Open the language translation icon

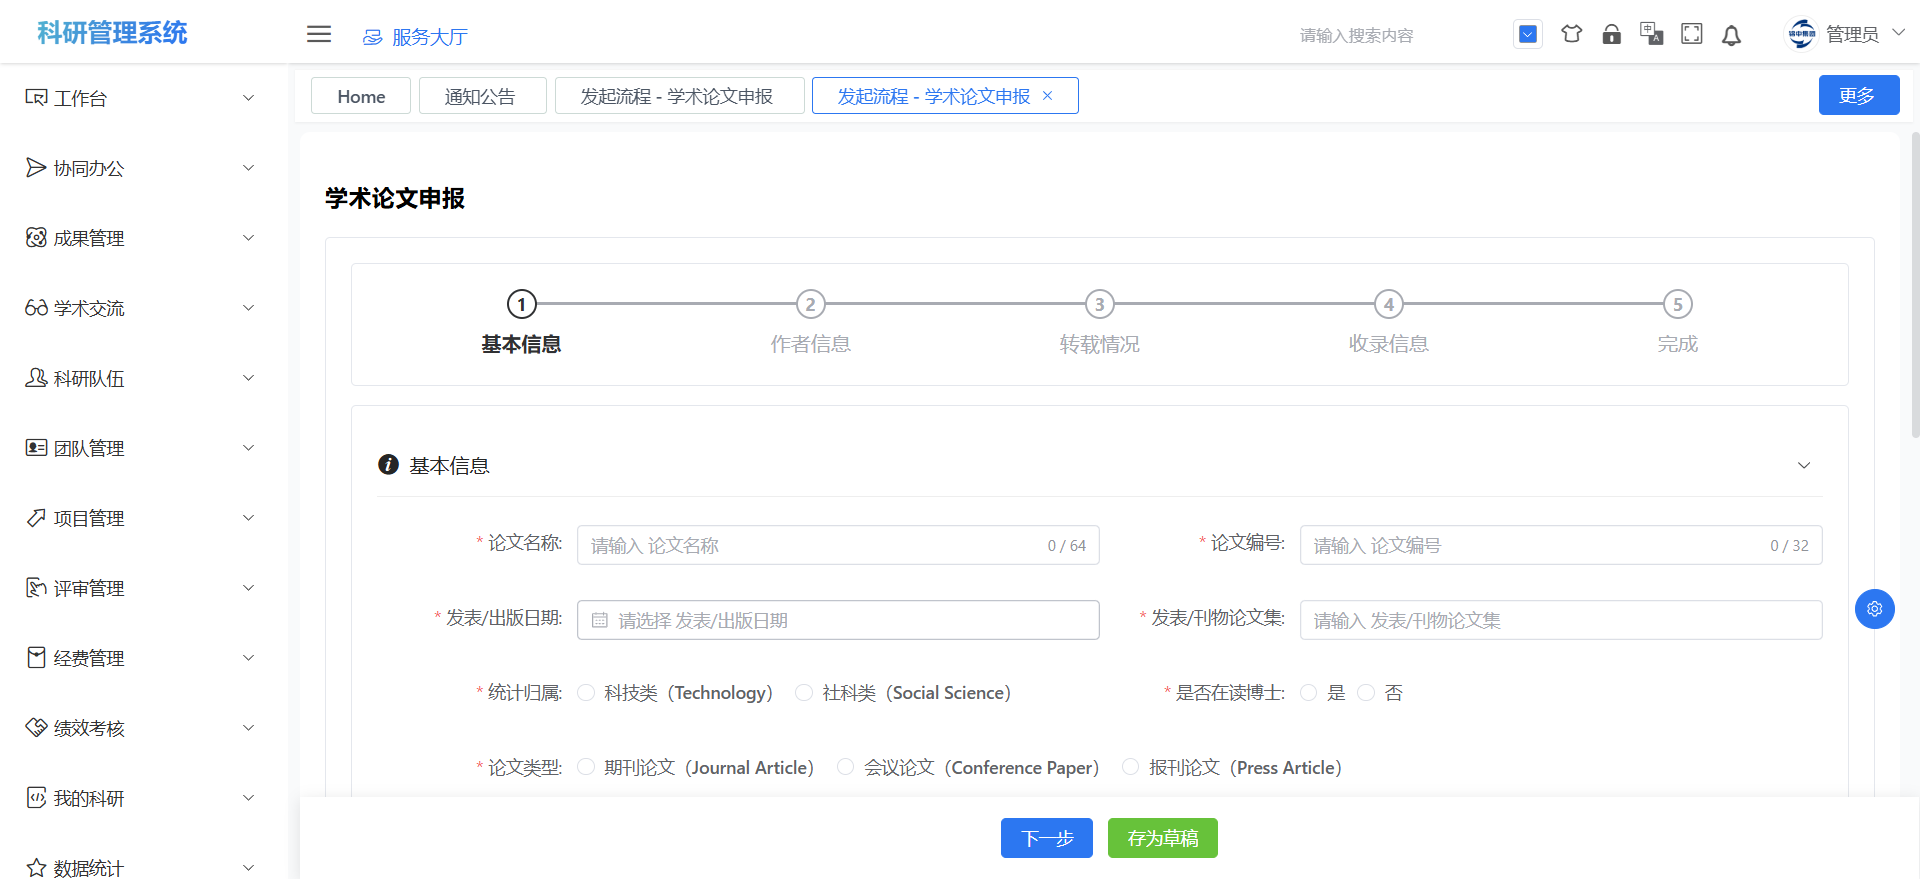click(1651, 34)
